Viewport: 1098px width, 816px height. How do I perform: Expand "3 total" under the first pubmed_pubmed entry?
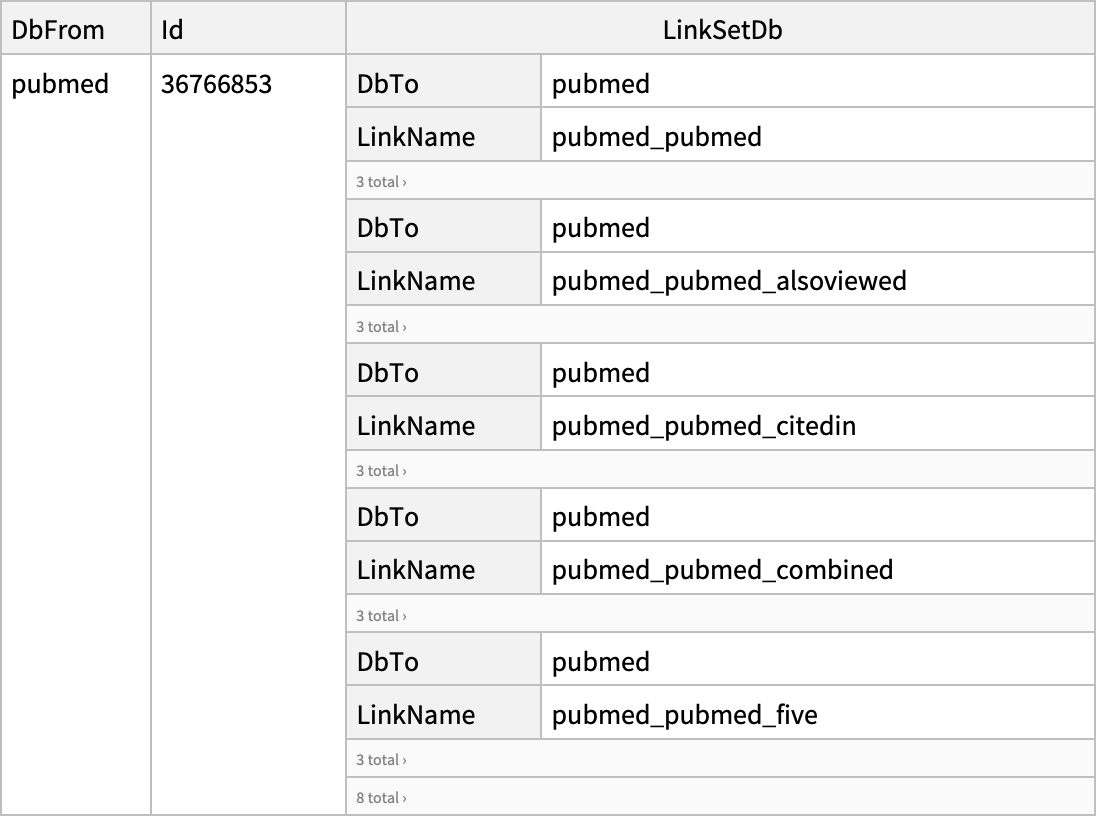tap(381, 182)
